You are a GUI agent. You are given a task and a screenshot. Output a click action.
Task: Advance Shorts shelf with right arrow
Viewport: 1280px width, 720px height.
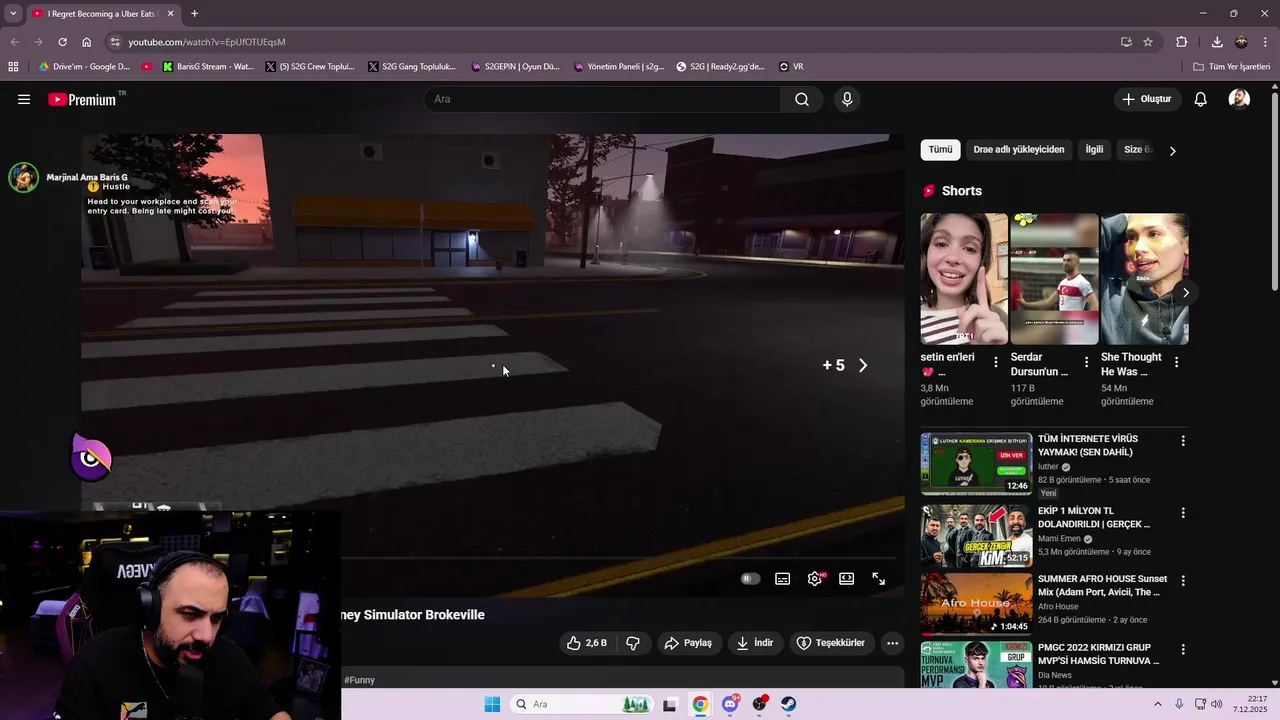coord(1186,292)
